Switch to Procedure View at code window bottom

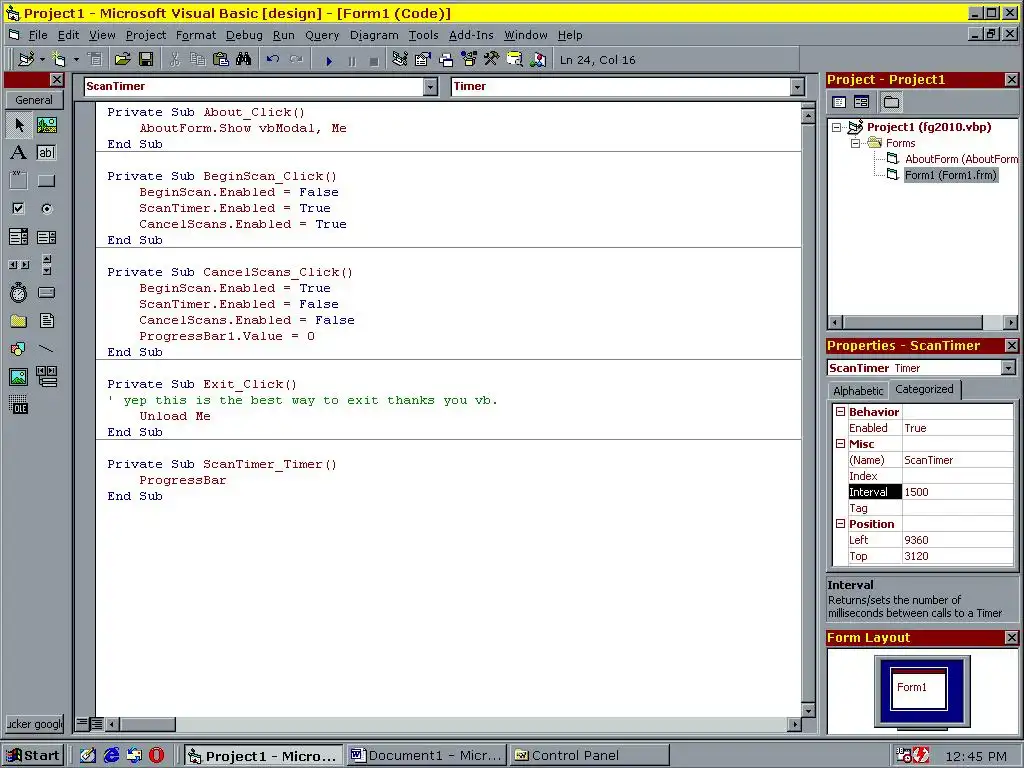[x=82, y=724]
